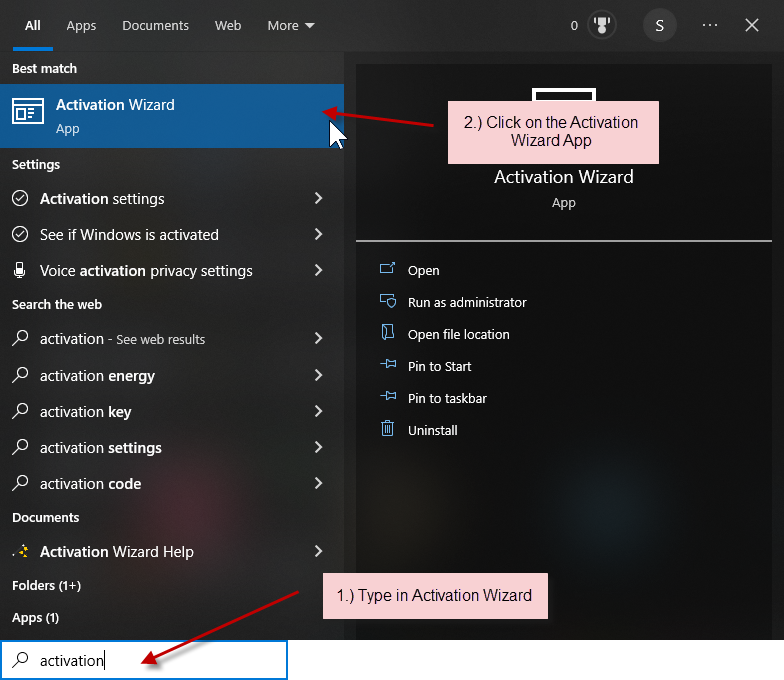Click the Run as administrator shield icon
The width and height of the screenshot is (784, 680).
[x=388, y=301]
